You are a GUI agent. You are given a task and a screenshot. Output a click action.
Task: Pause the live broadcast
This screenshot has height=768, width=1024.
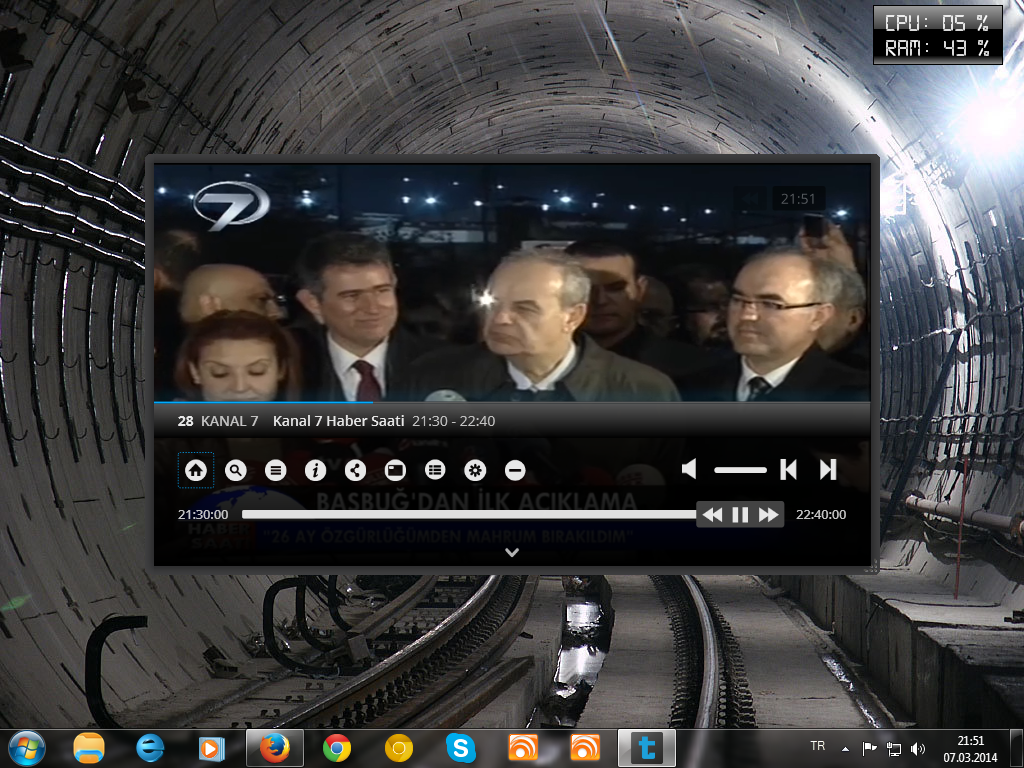click(x=740, y=514)
